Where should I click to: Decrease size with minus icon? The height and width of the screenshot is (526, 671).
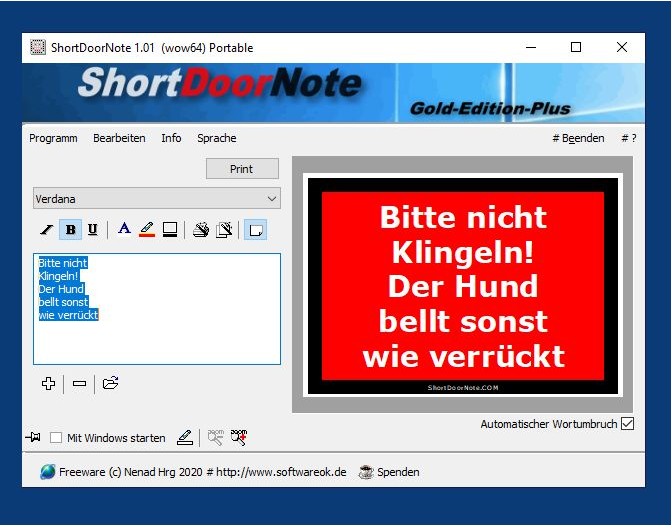(x=80, y=383)
